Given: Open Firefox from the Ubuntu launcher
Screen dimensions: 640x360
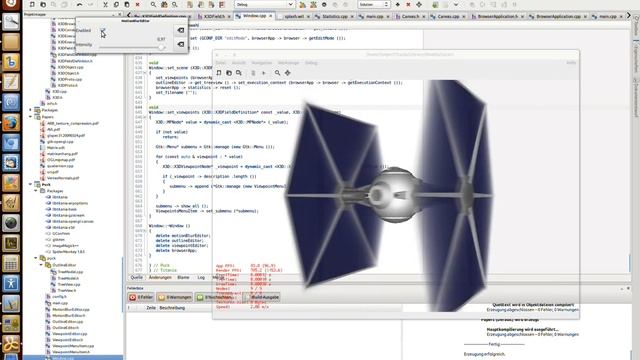Looking at the screenshot, I should pos(11,122).
